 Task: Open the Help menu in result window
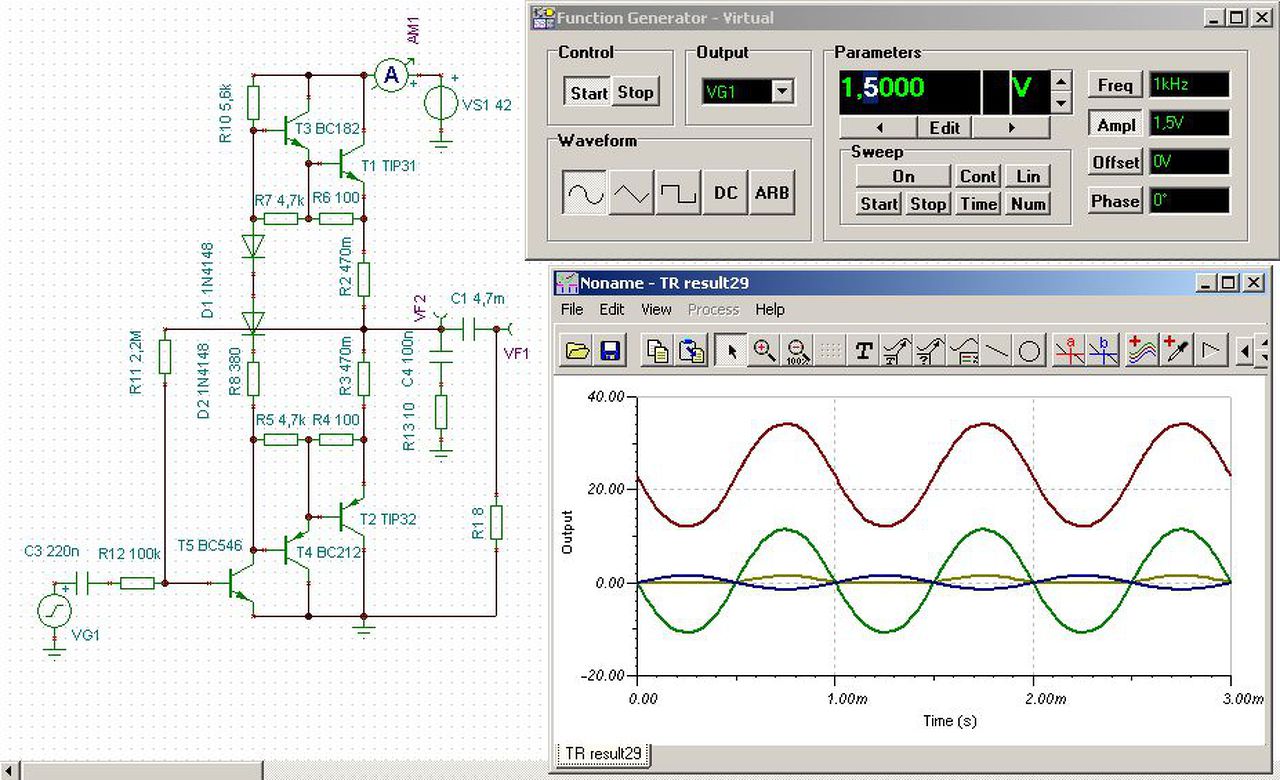pyautogui.click(x=770, y=310)
